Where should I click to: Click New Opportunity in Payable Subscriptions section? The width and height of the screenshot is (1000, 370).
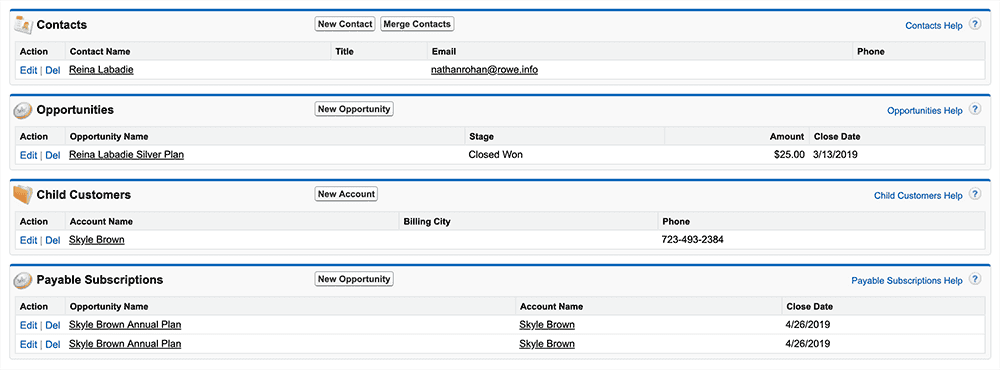[354, 279]
